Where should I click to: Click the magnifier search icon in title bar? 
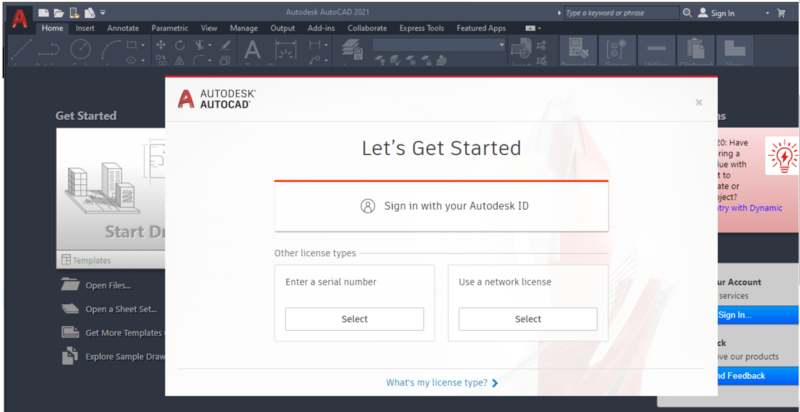tap(688, 13)
